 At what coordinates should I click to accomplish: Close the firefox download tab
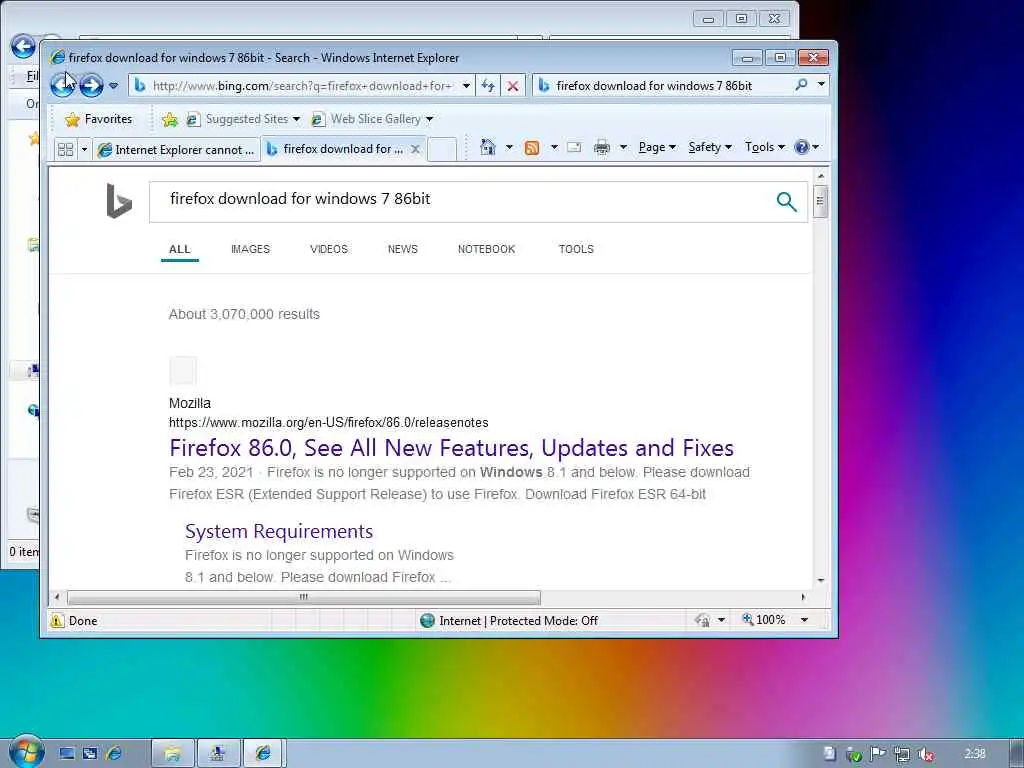[415, 149]
